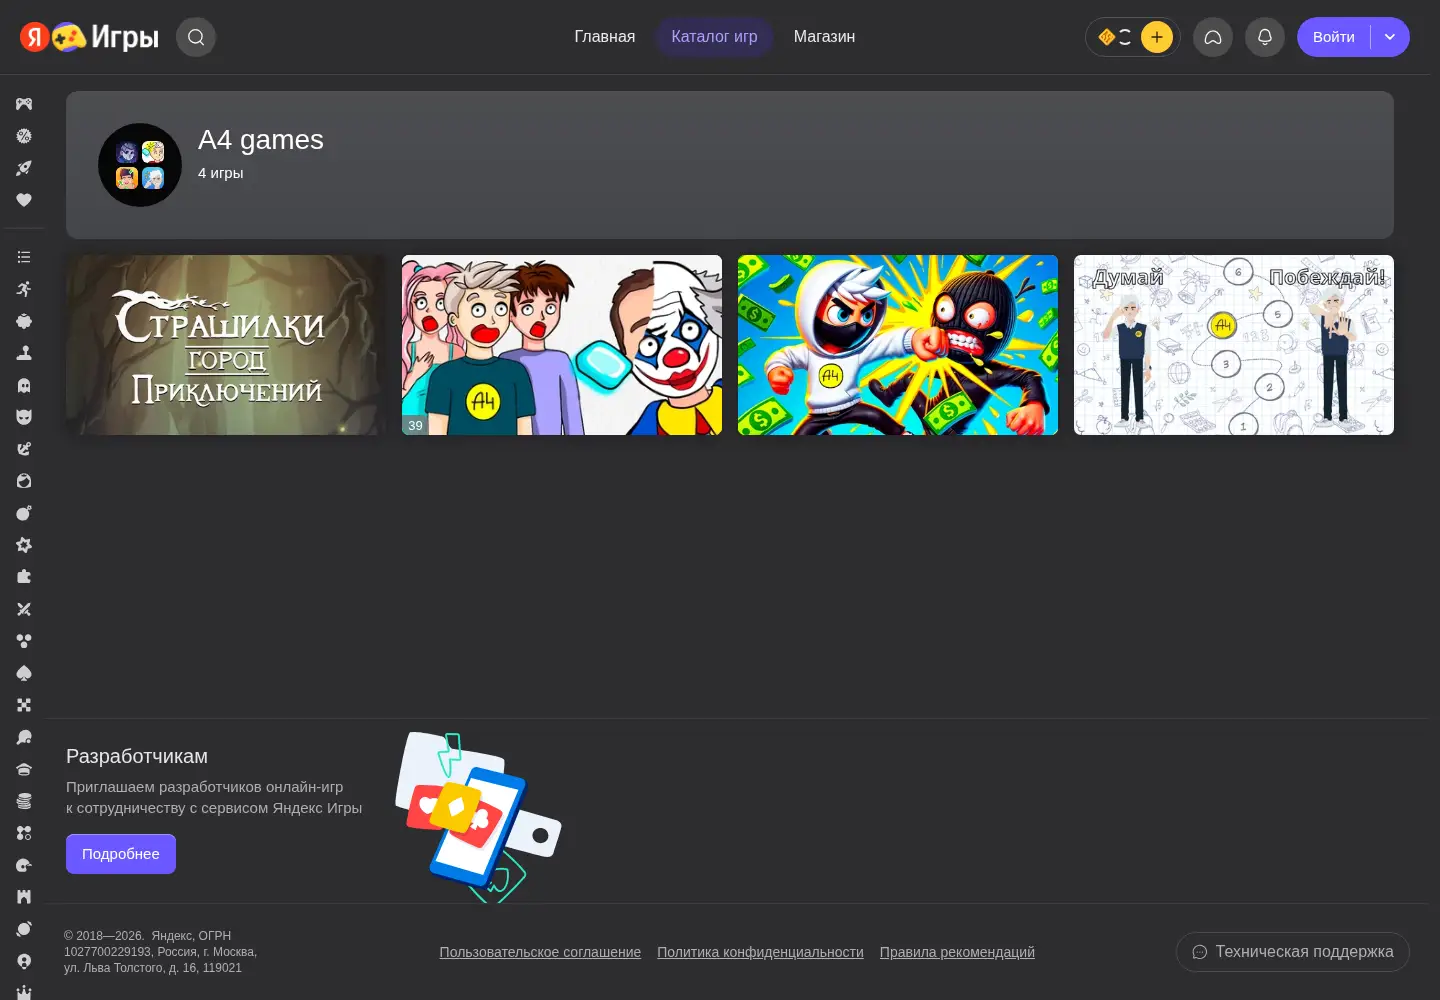Click the Войти login button
Viewport: 1440px width, 1000px height.
point(1334,37)
